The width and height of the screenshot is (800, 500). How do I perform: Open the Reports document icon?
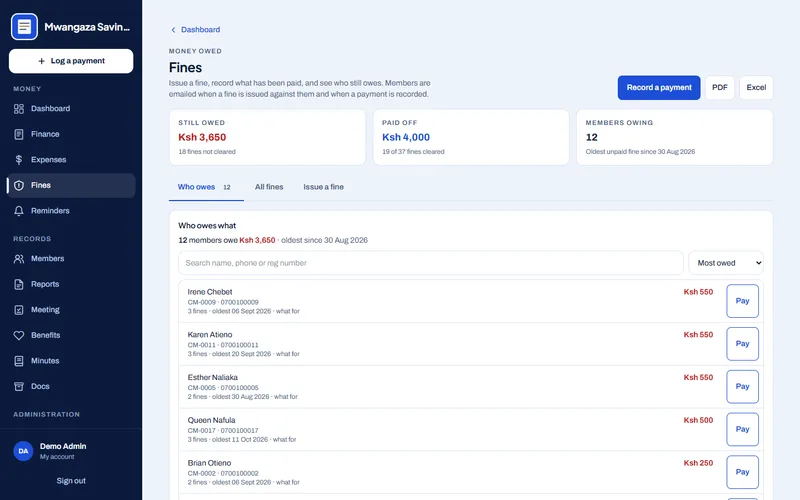(x=19, y=284)
